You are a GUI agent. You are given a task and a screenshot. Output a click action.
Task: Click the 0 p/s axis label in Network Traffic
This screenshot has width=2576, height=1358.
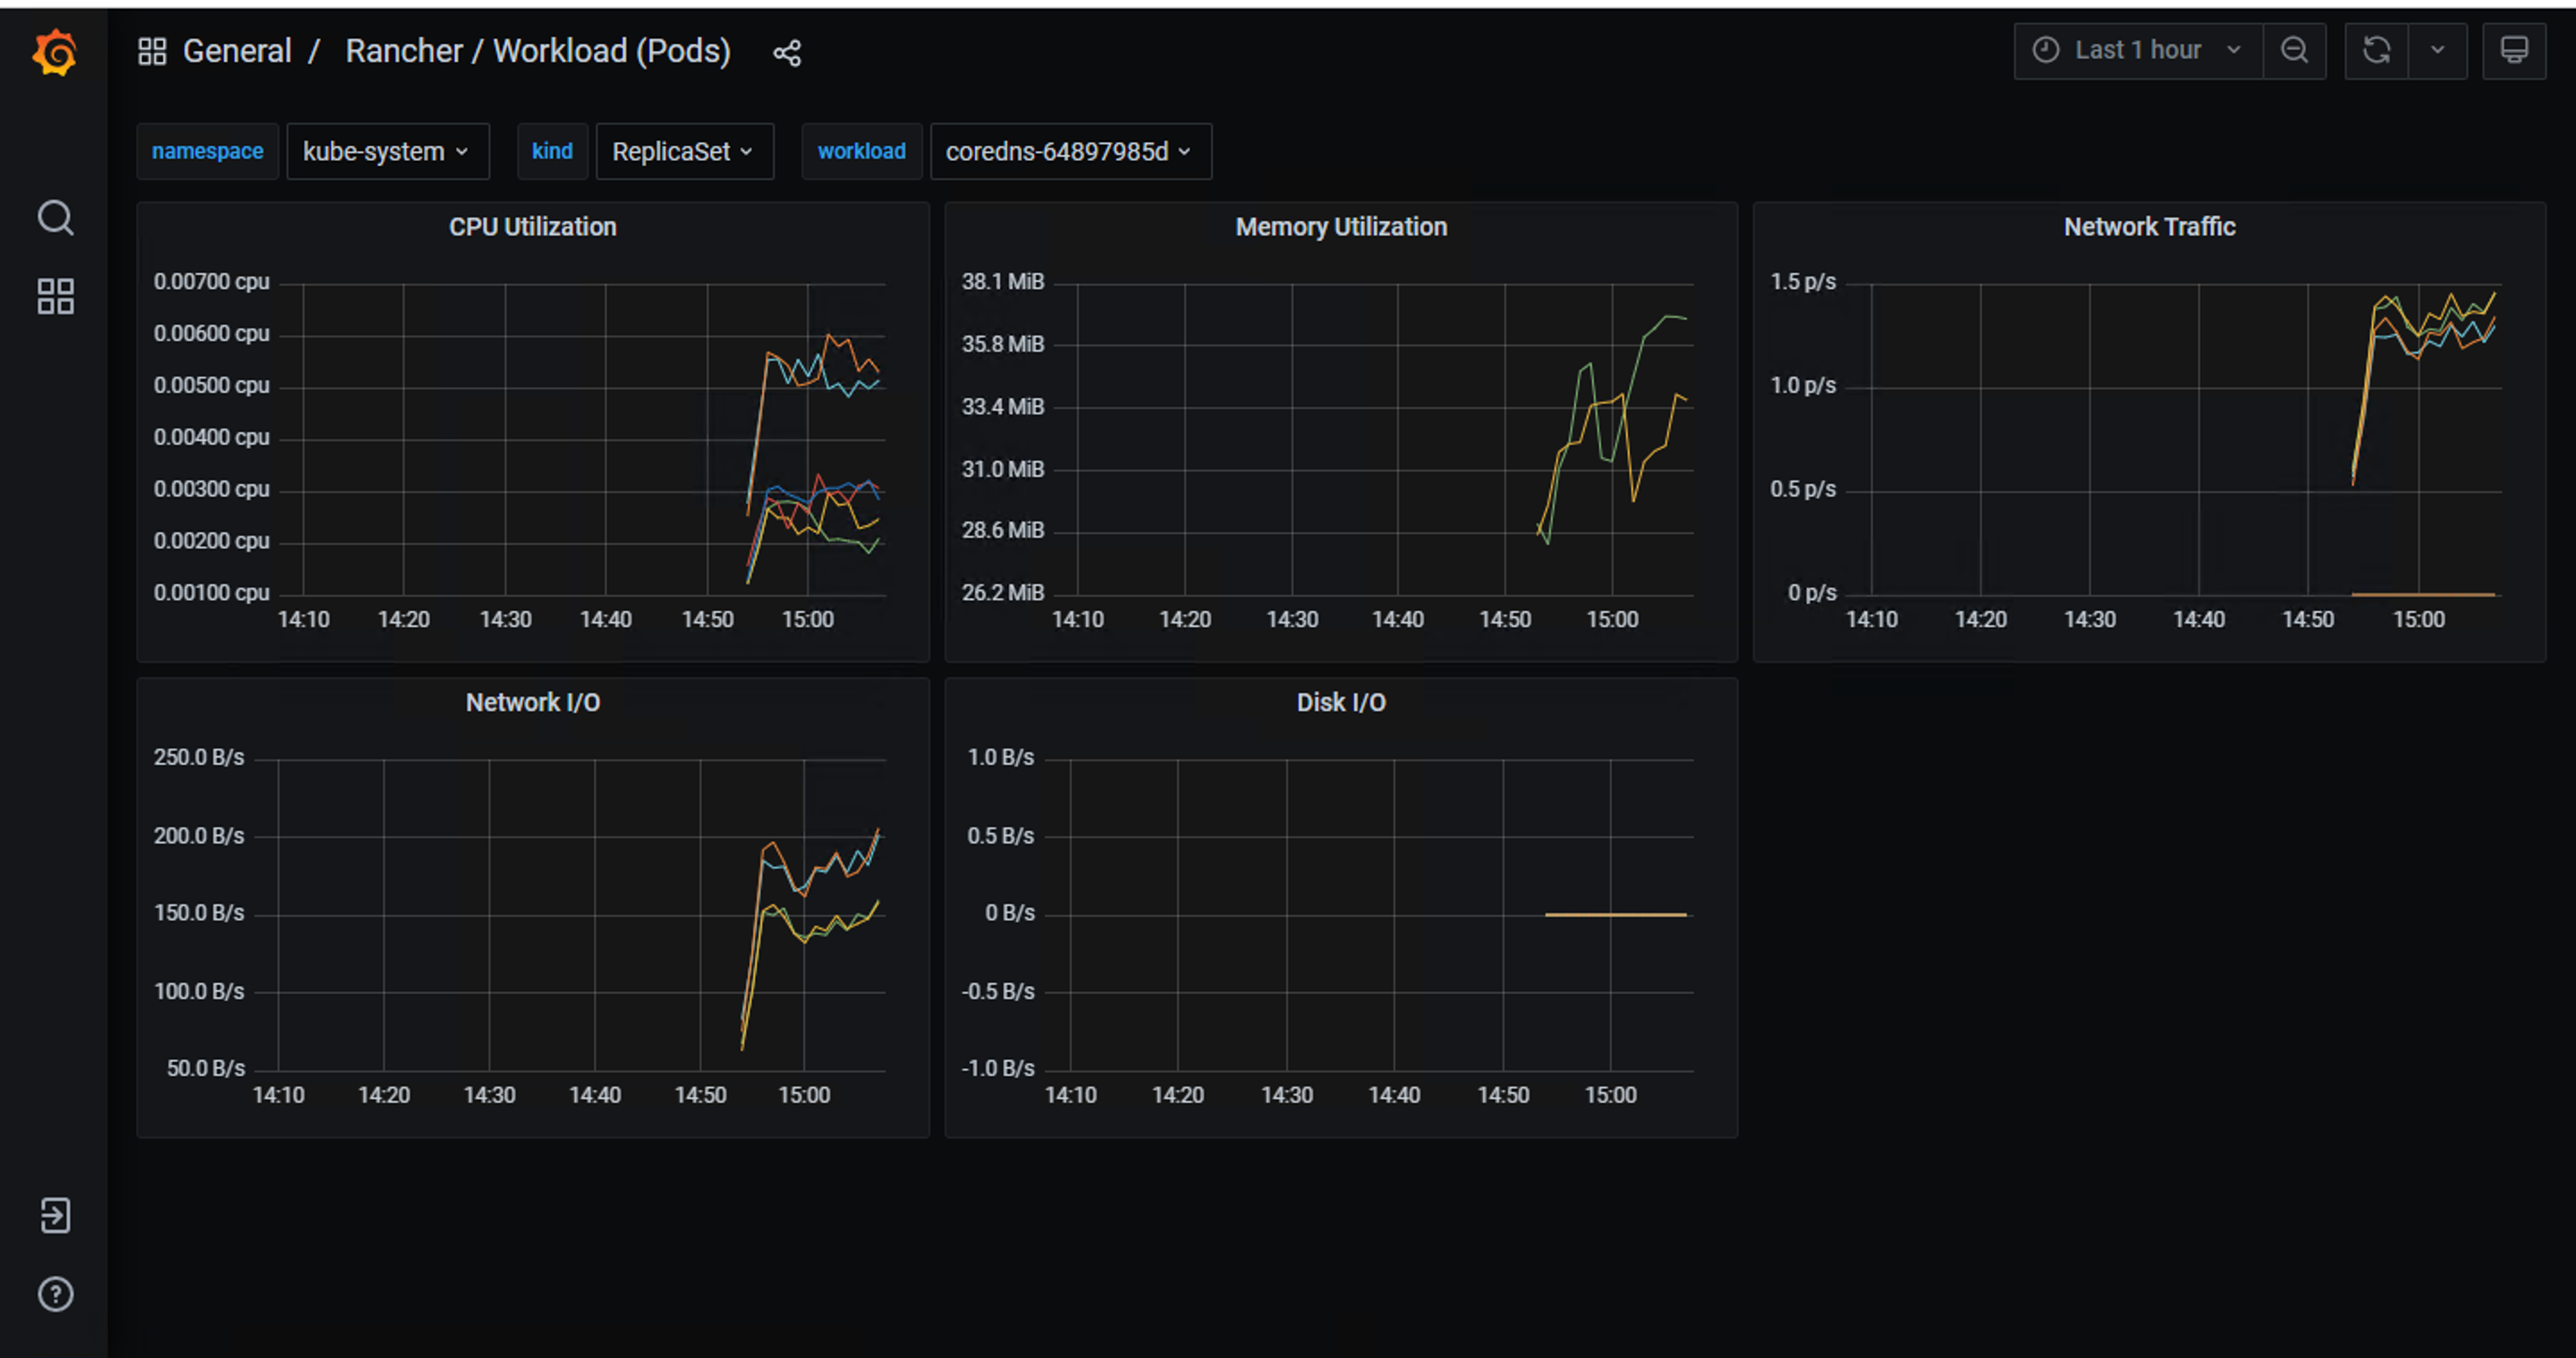coord(1812,593)
